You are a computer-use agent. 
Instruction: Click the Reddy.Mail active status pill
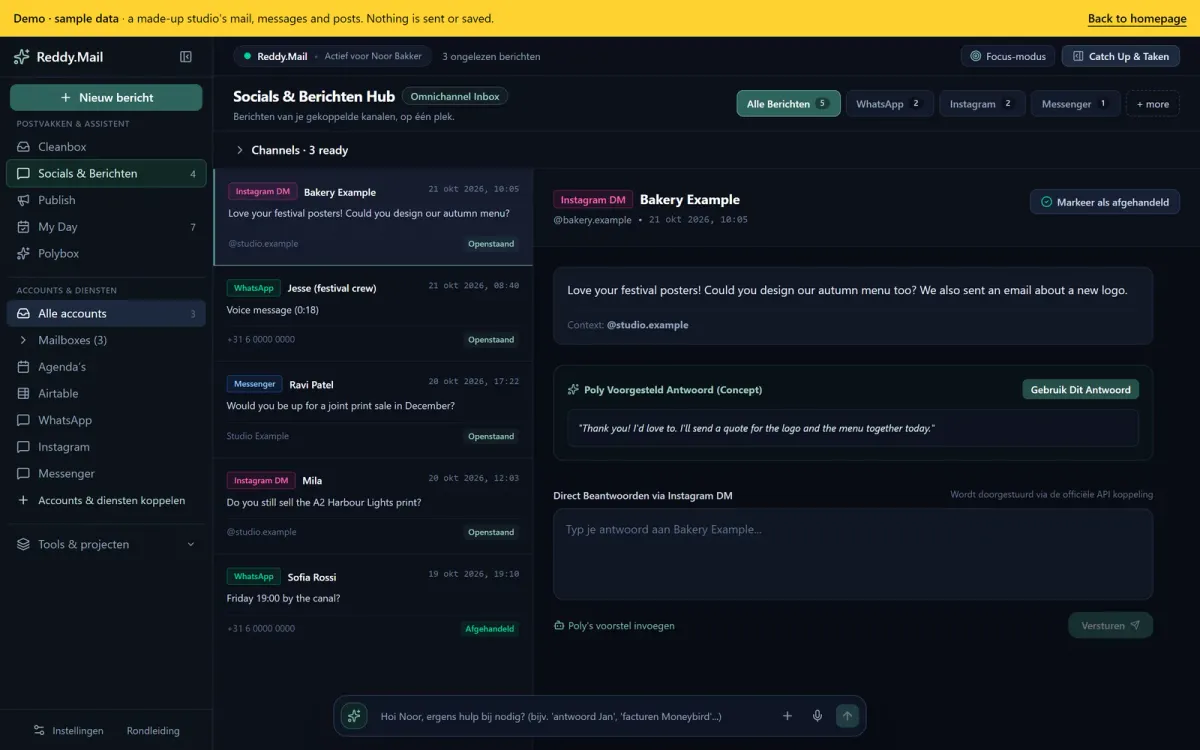(333, 57)
